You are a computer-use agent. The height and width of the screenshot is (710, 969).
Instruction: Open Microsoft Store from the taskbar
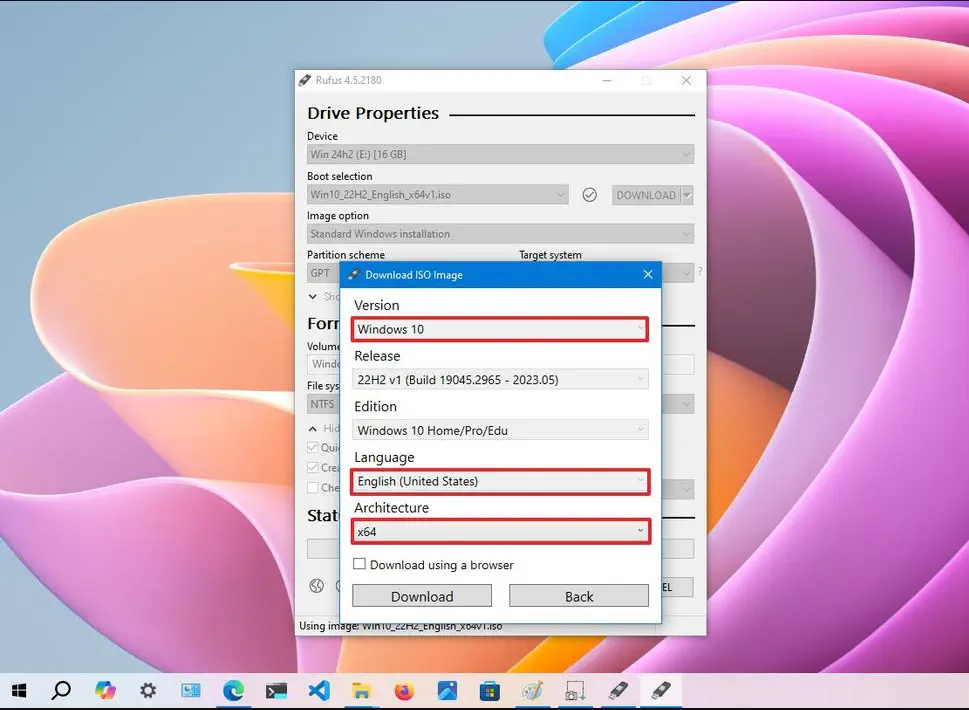(489, 690)
